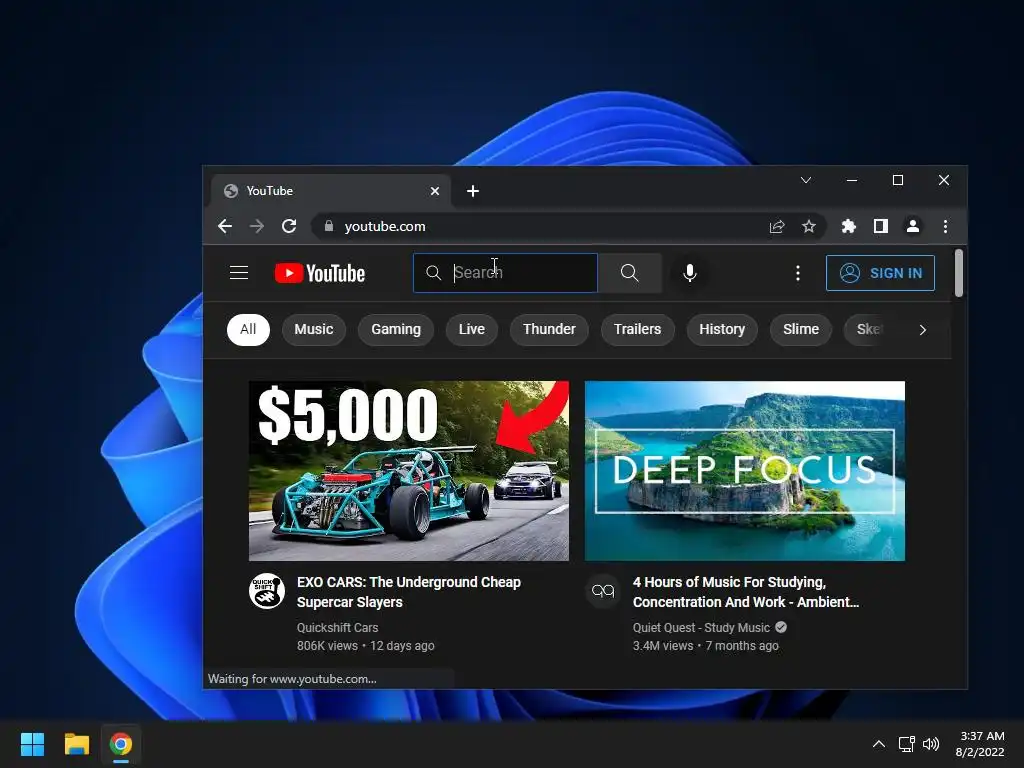Open Quiet Quest - Study Music channel link
1024x768 pixels.
click(x=701, y=628)
